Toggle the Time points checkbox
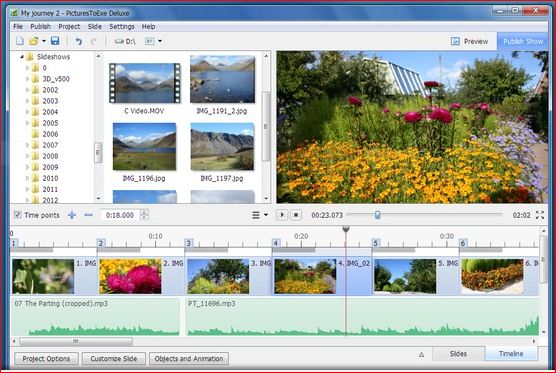The height and width of the screenshot is (373, 556). point(18,215)
